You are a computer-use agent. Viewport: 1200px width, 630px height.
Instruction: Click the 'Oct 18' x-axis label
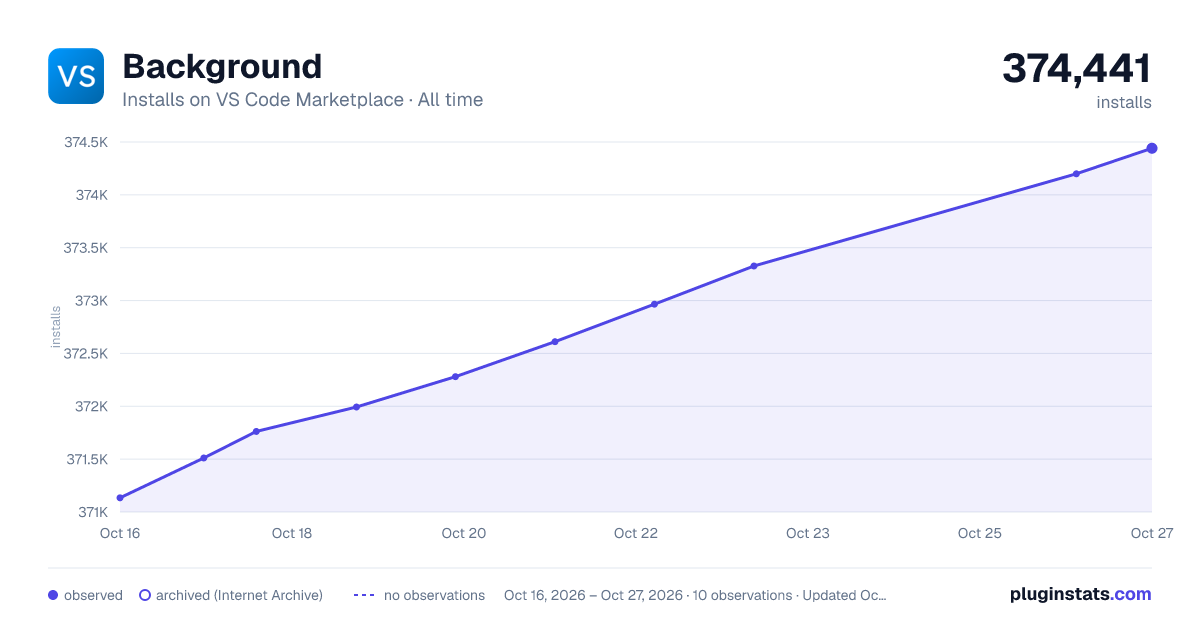(292, 533)
